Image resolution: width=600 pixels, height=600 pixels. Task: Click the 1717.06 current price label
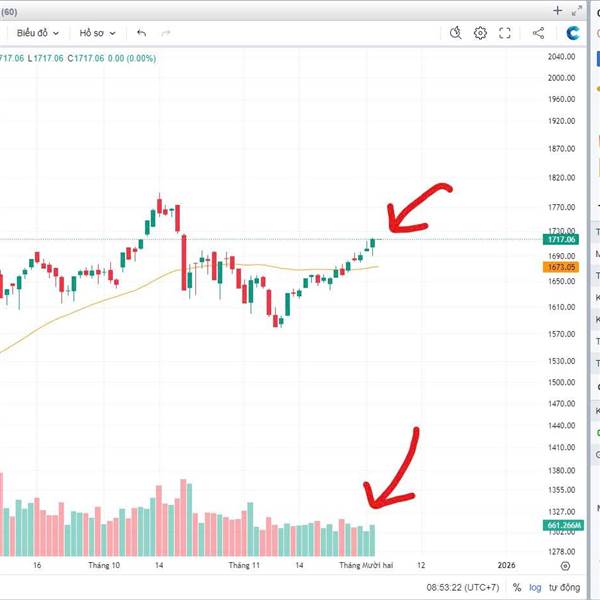(559, 240)
